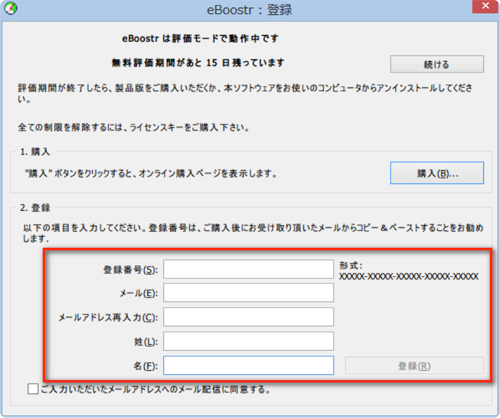Place the cursor in the 姓(L) field
This screenshot has width=500, height=418.
248,341
